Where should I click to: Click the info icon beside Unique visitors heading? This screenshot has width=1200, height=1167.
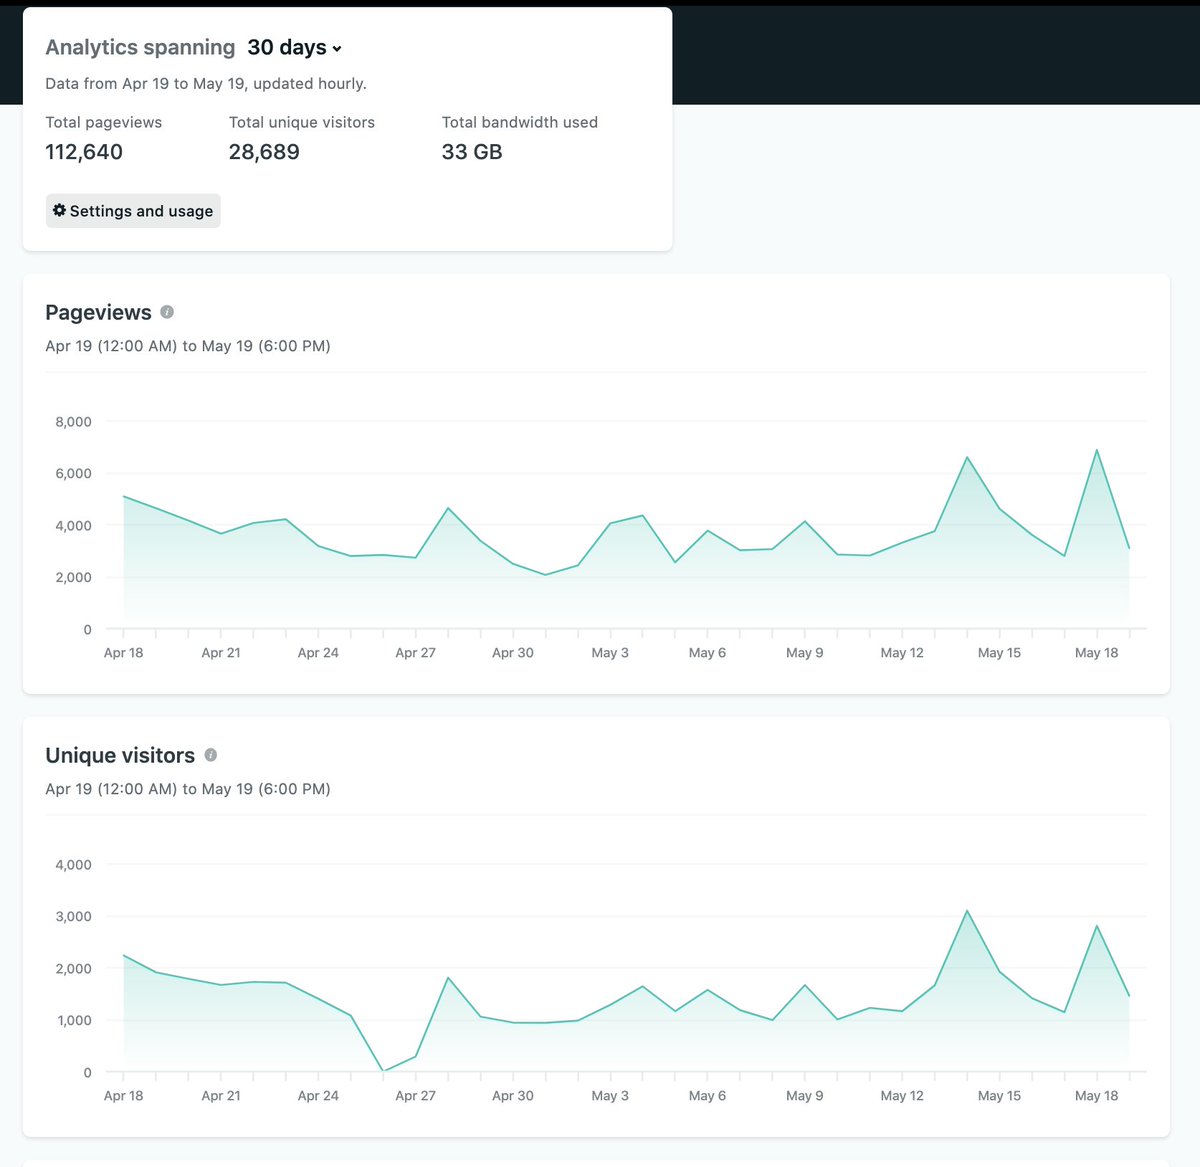211,755
